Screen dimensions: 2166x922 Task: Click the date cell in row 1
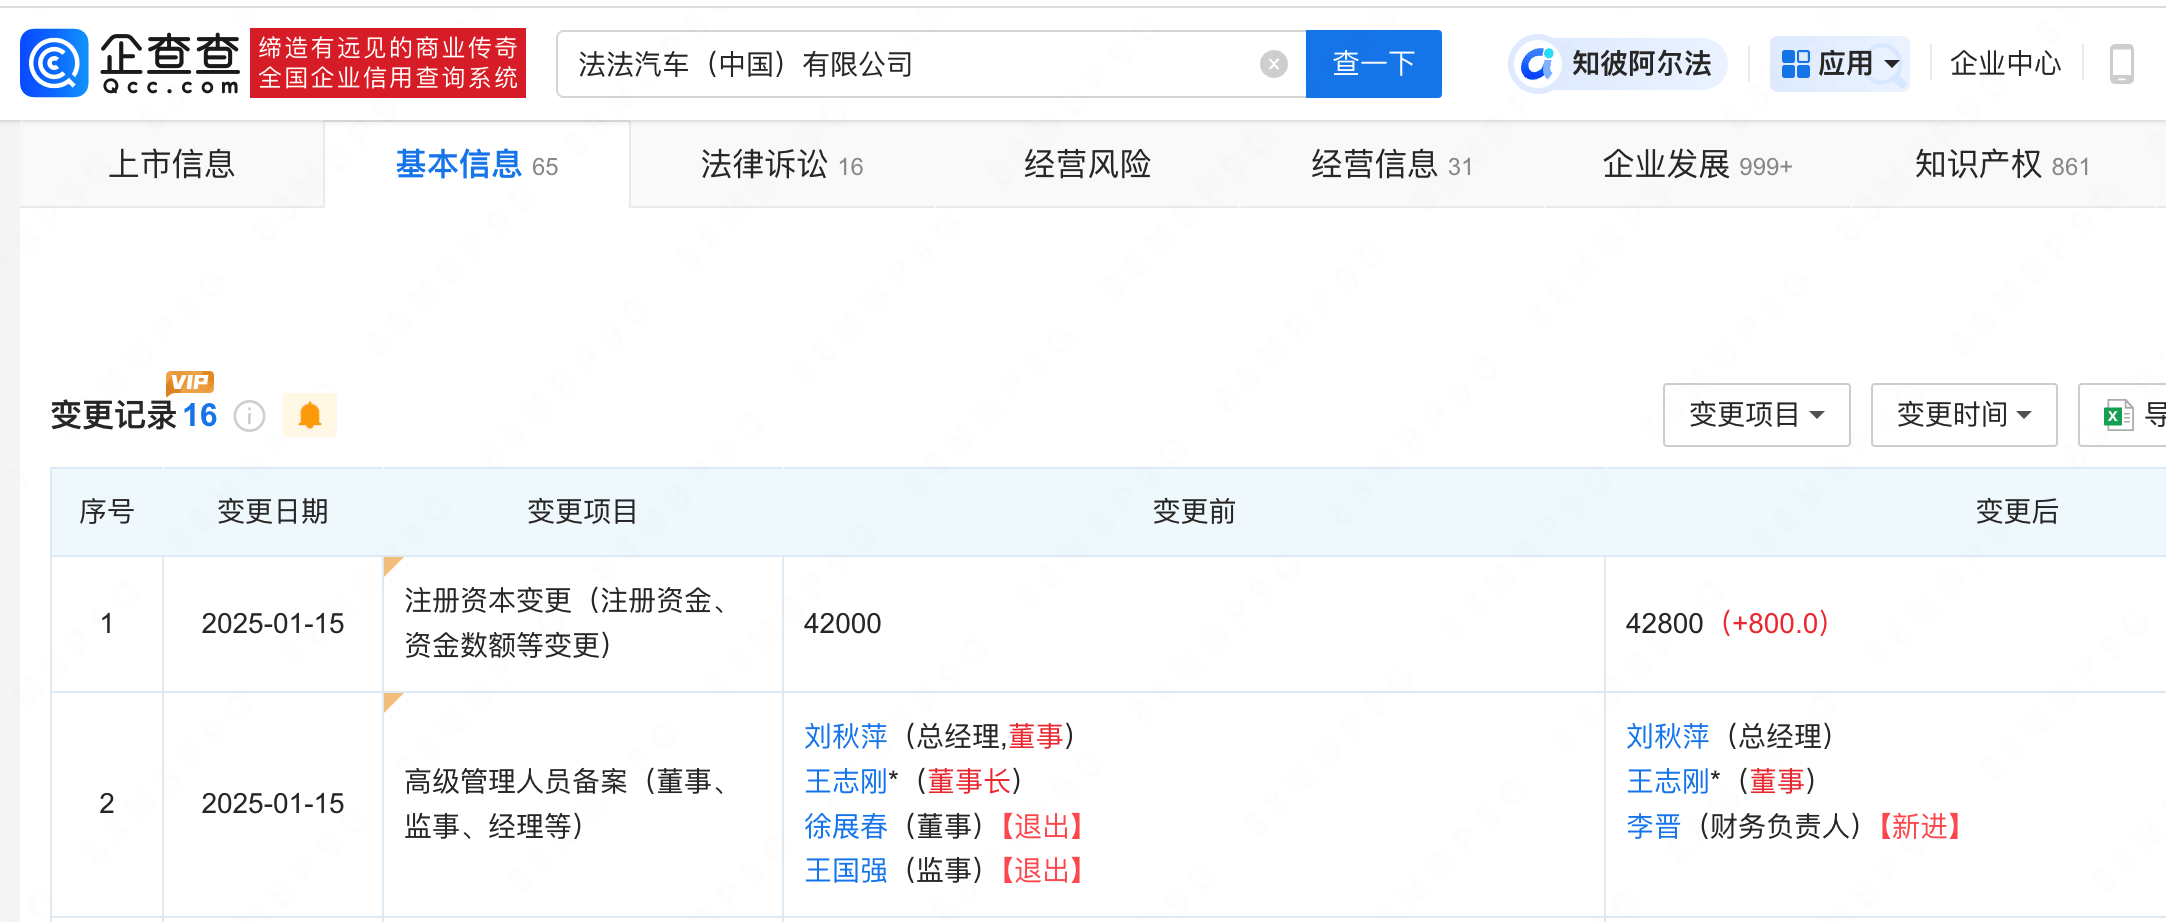click(x=273, y=624)
